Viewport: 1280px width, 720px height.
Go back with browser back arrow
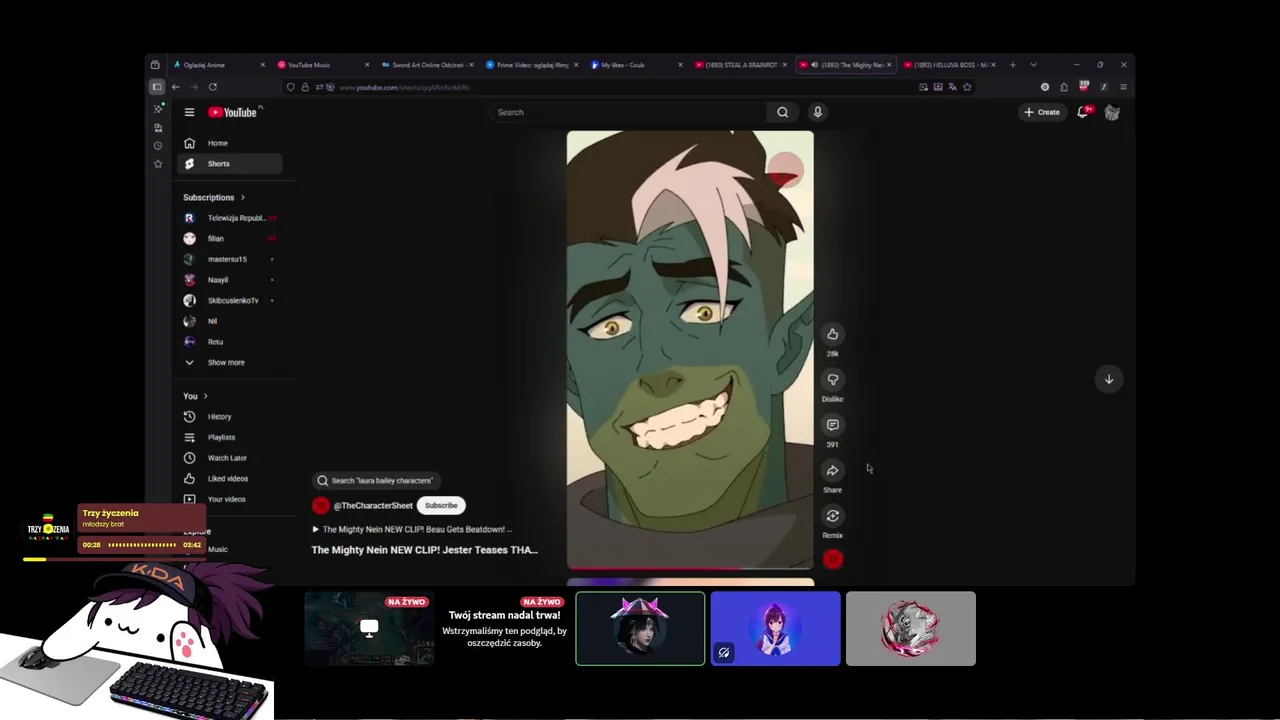click(176, 87)
